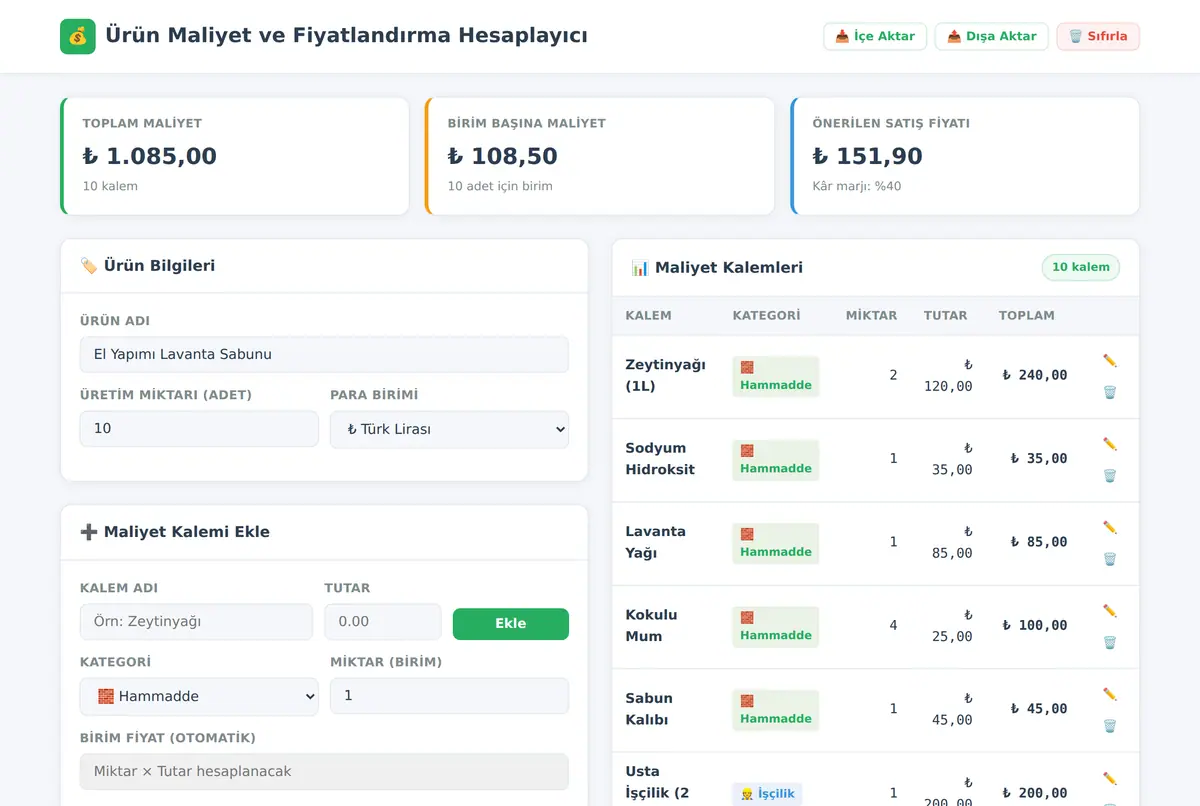Edit the Sabun Kalıbı row with pencil icon
The width and height of the screenshot is (1200, 806).
tap(1110, 694)
